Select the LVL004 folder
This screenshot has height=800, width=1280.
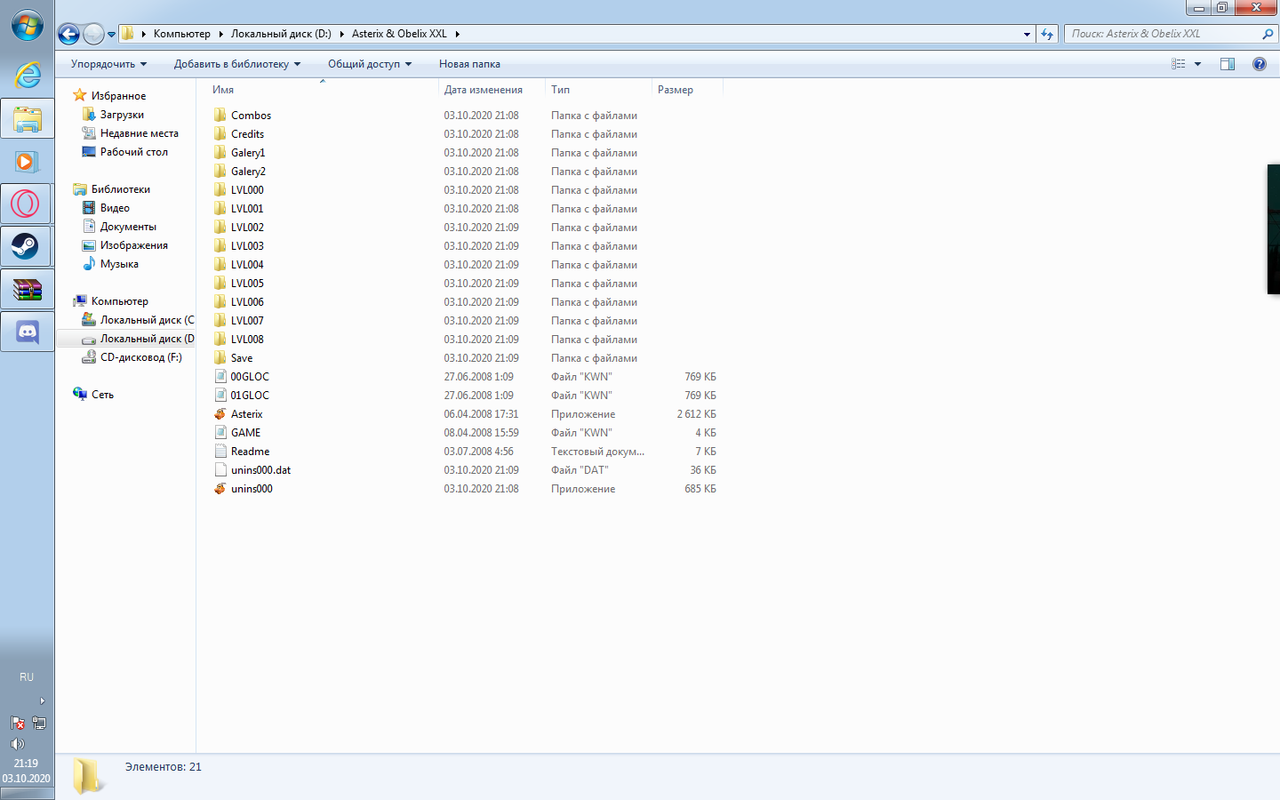pos(247,265)
